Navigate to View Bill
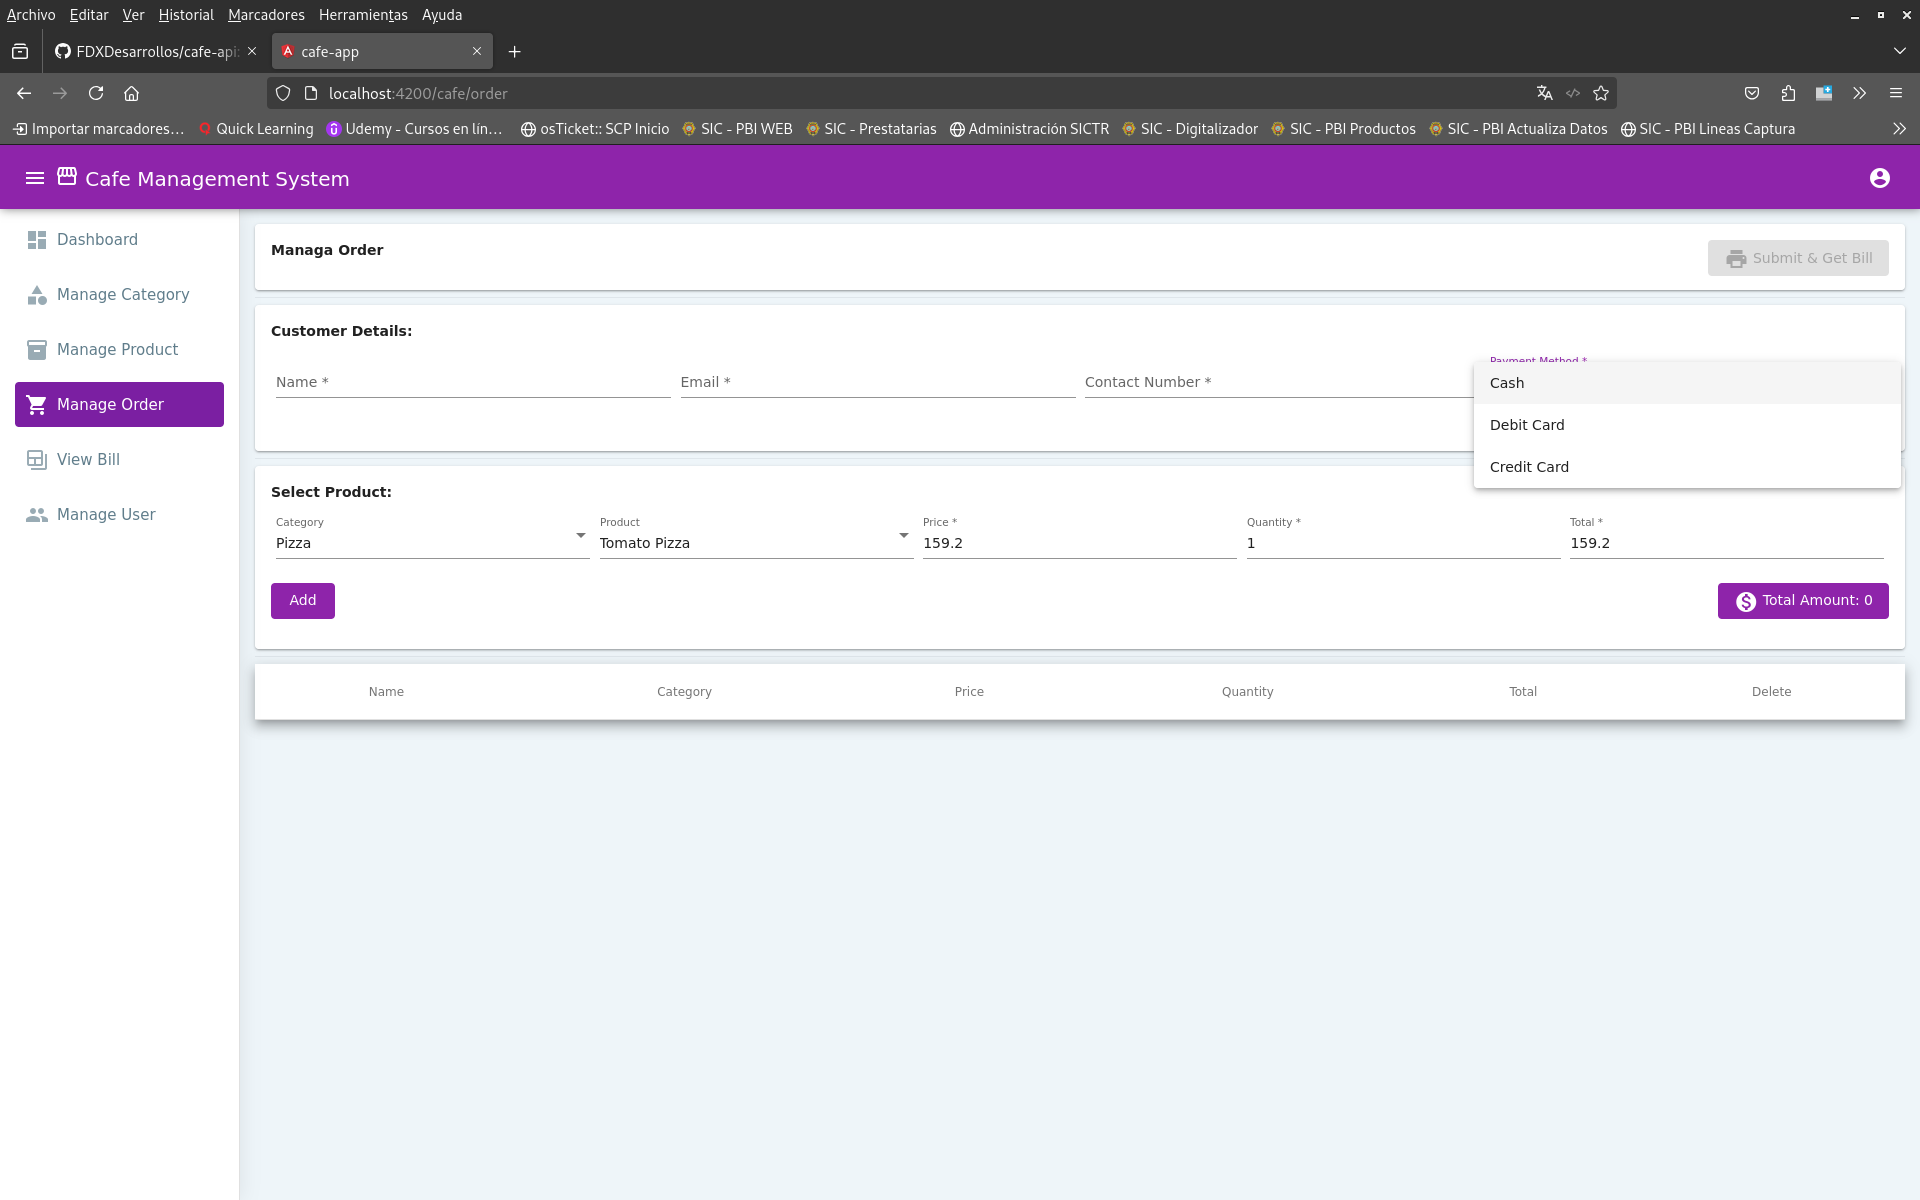Screen dimensions: 1920x1200 click(x=119, y=460)
